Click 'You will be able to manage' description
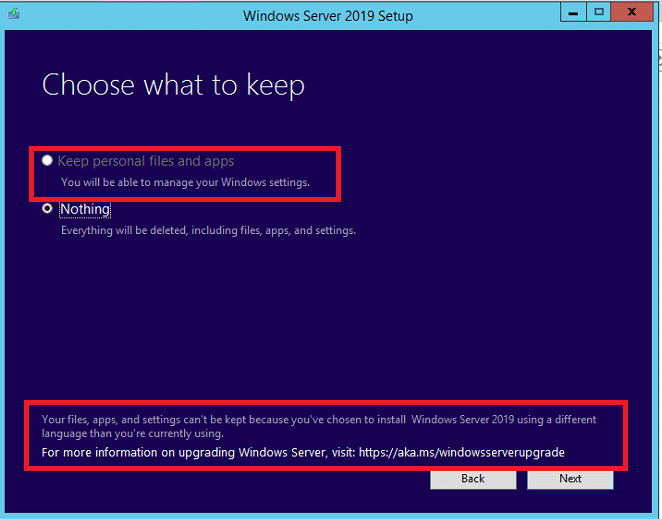The height and width of the screenshot is (519, 662). [x=185, y=182]
